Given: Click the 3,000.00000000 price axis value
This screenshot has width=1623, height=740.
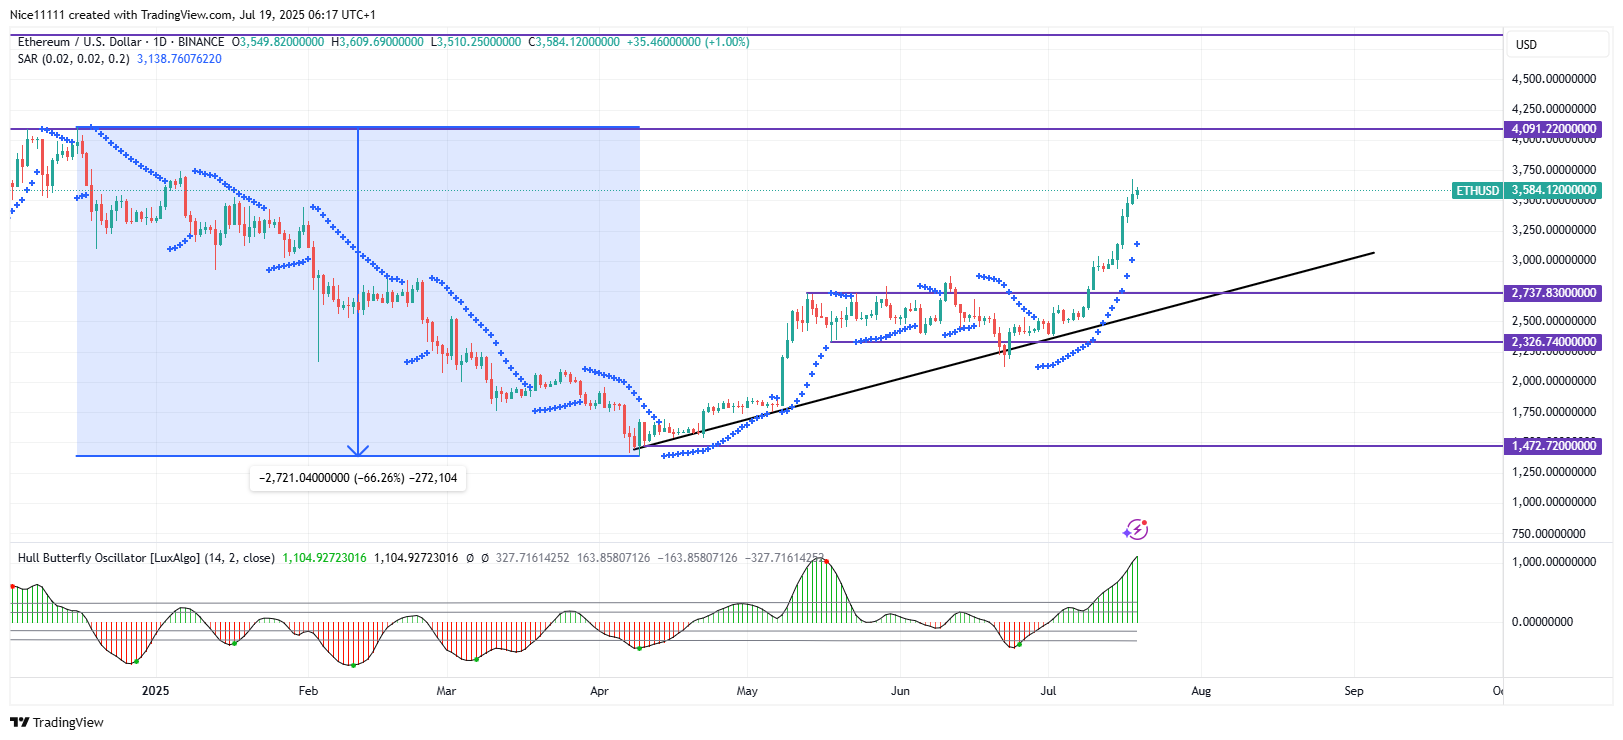Looking at the screenshot, I should [x=1554, y=260].
